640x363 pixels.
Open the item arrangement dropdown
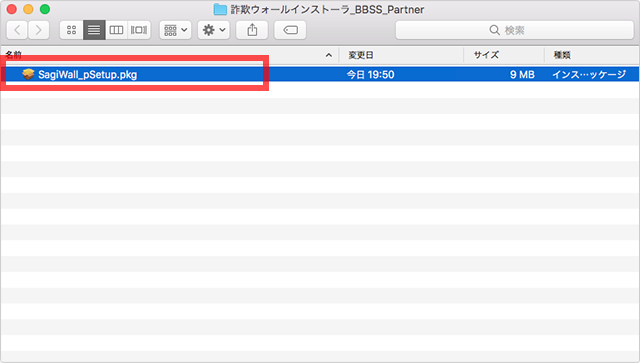pos(176,30)
